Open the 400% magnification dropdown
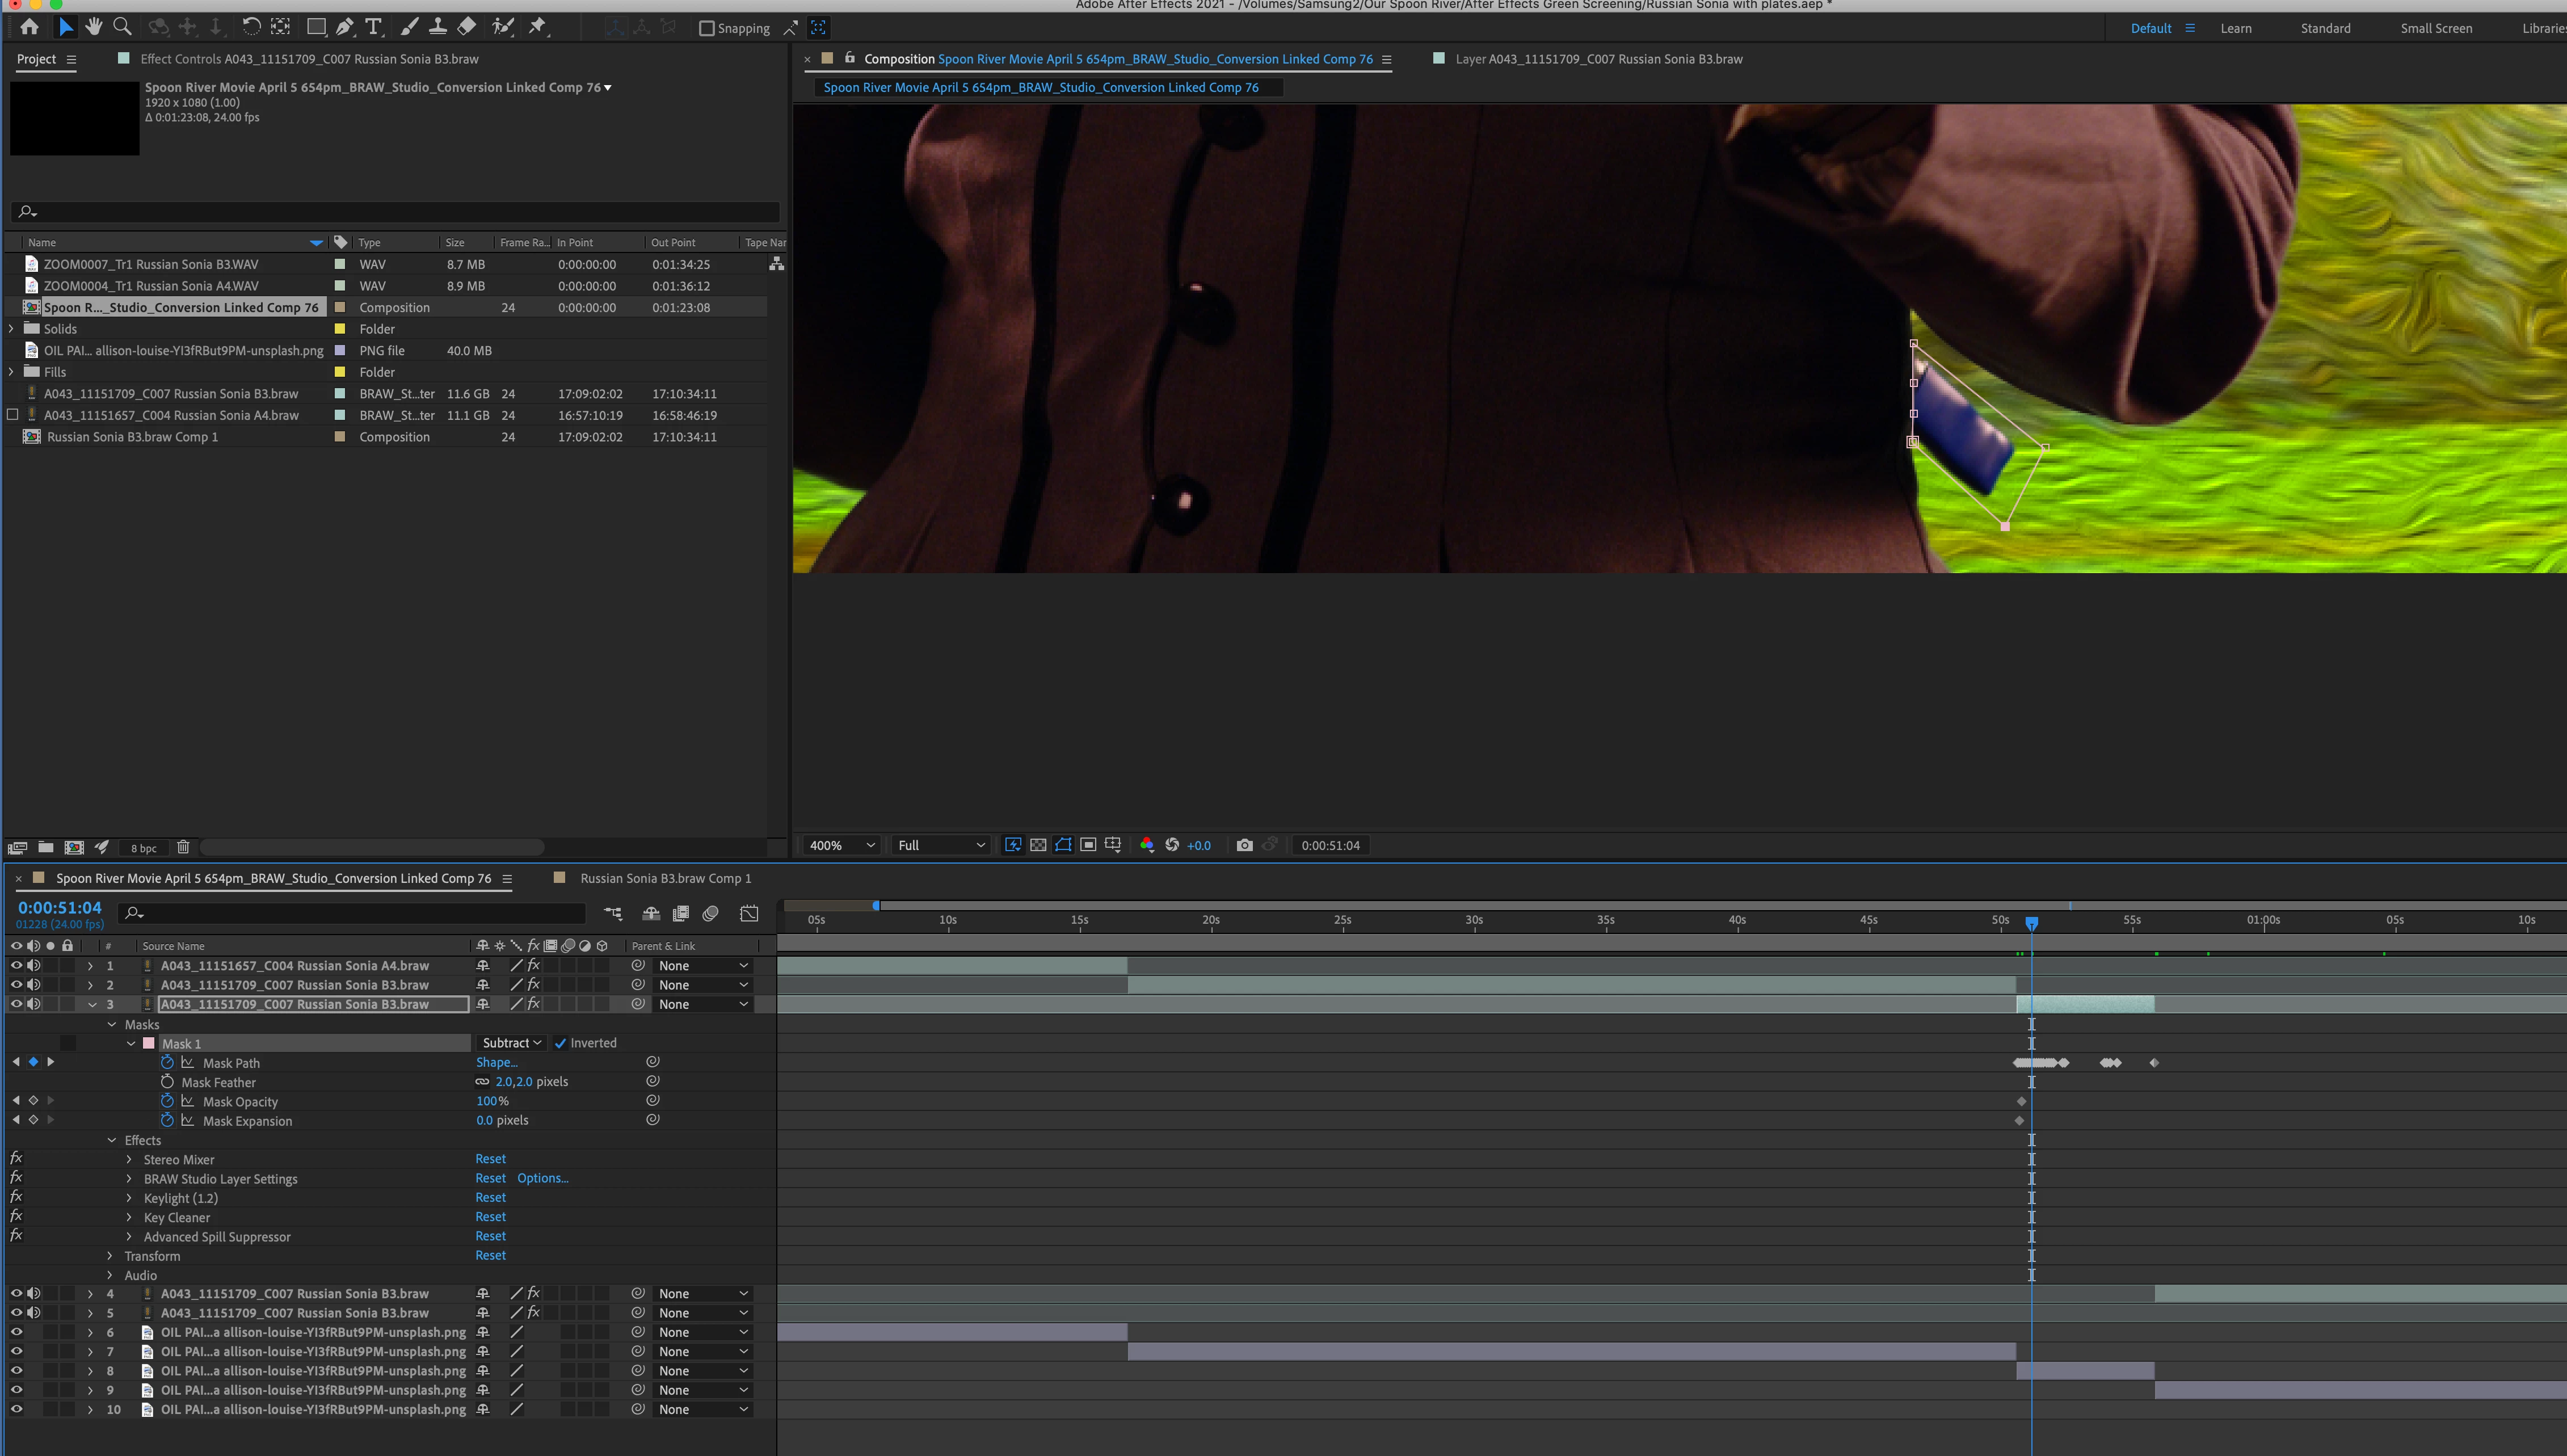This screenshot has height=1456, width=2567. point(840,845)
